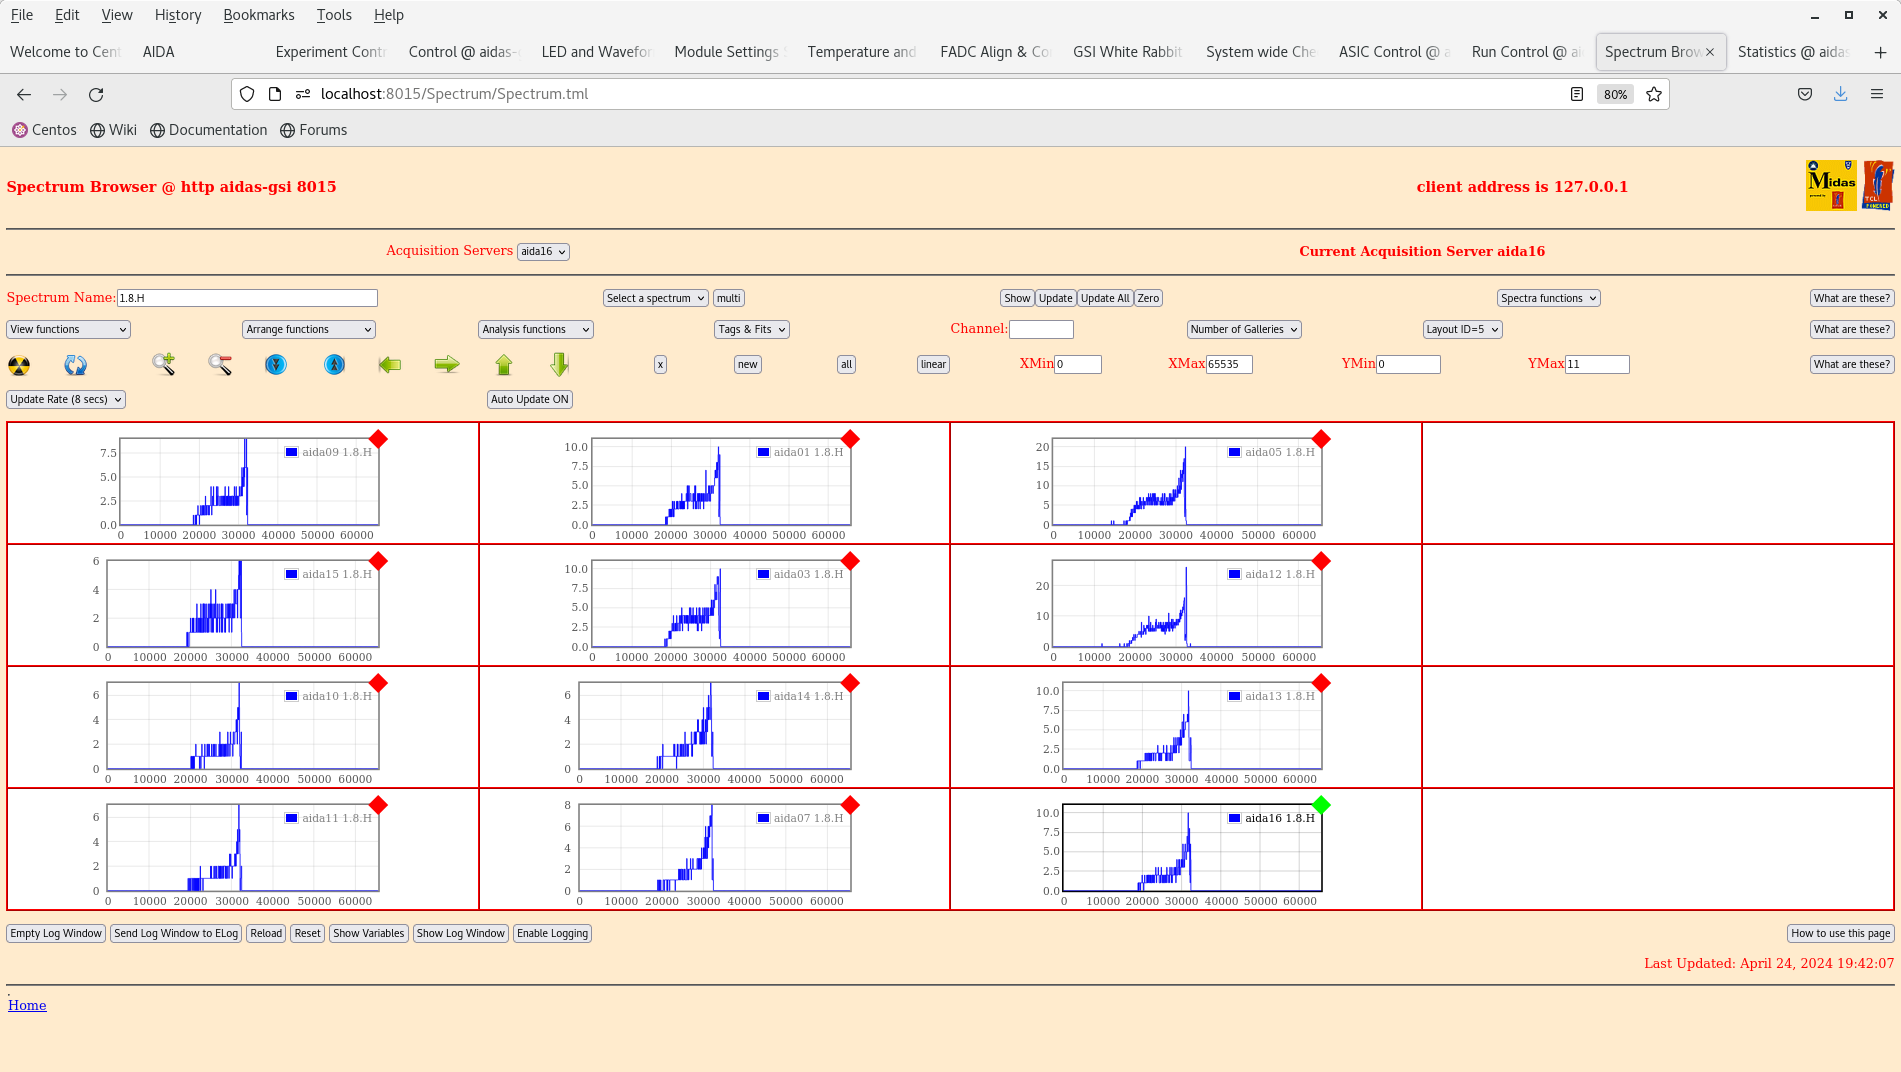Click the radiation hazard icon
The width and height of the screenshot is (1901, 1072).
(19, 365)
